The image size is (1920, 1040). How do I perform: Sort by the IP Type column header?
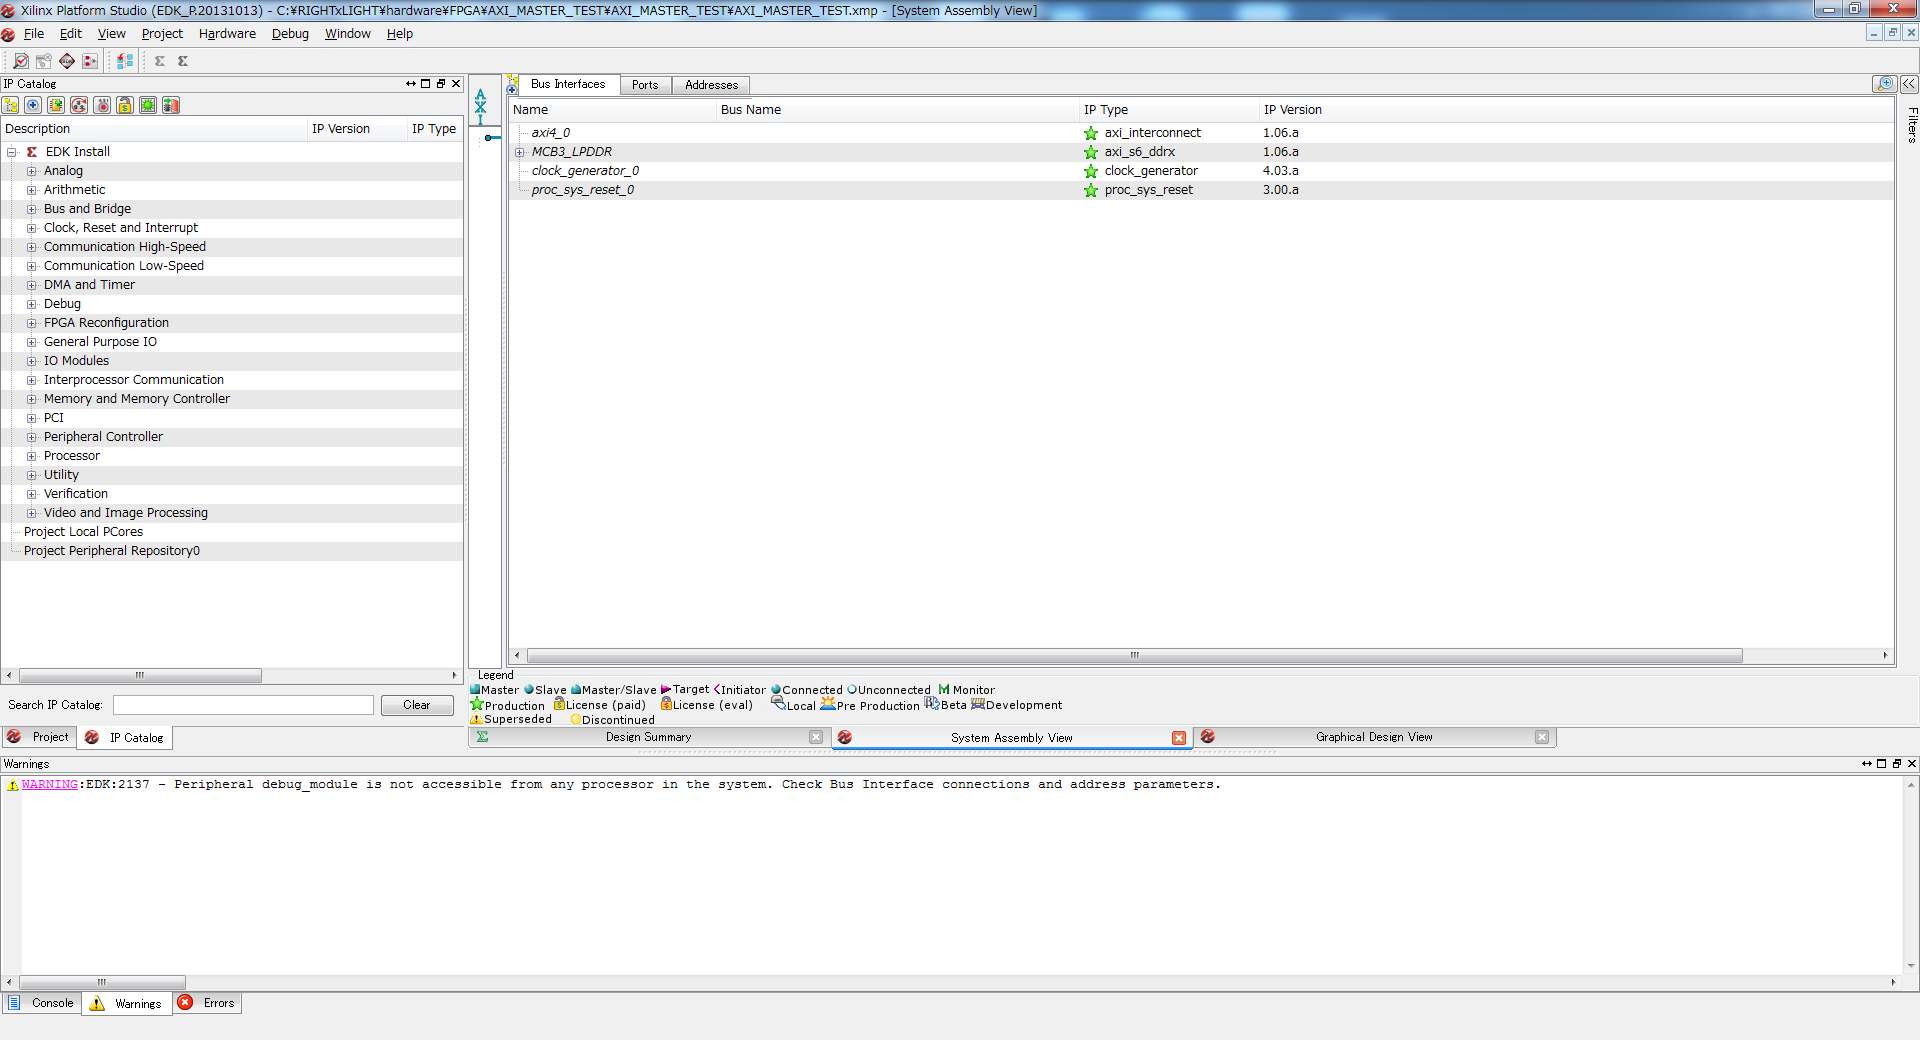1168,110
